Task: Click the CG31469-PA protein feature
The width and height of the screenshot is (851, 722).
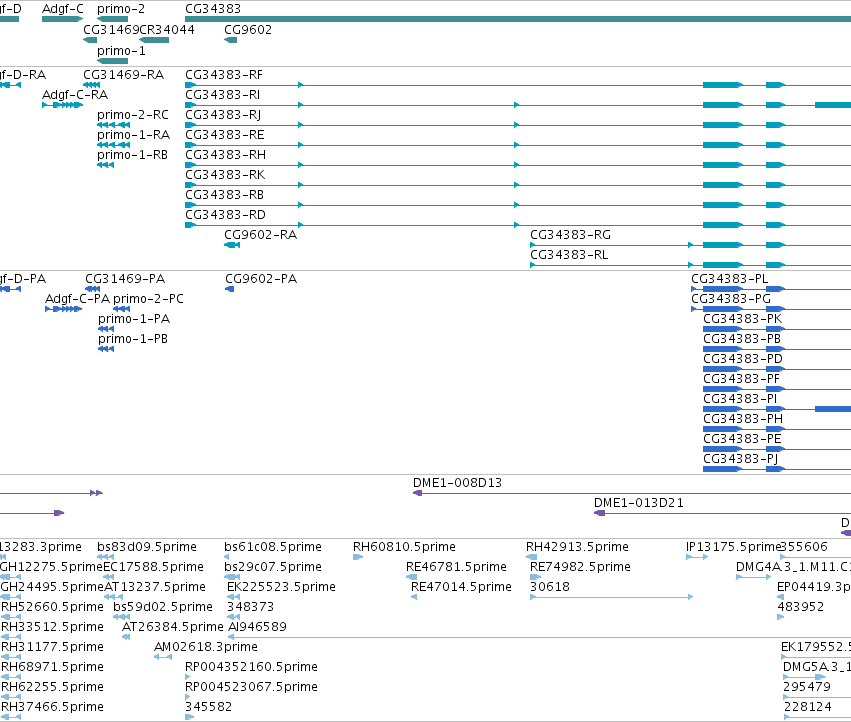Action: 93,289
